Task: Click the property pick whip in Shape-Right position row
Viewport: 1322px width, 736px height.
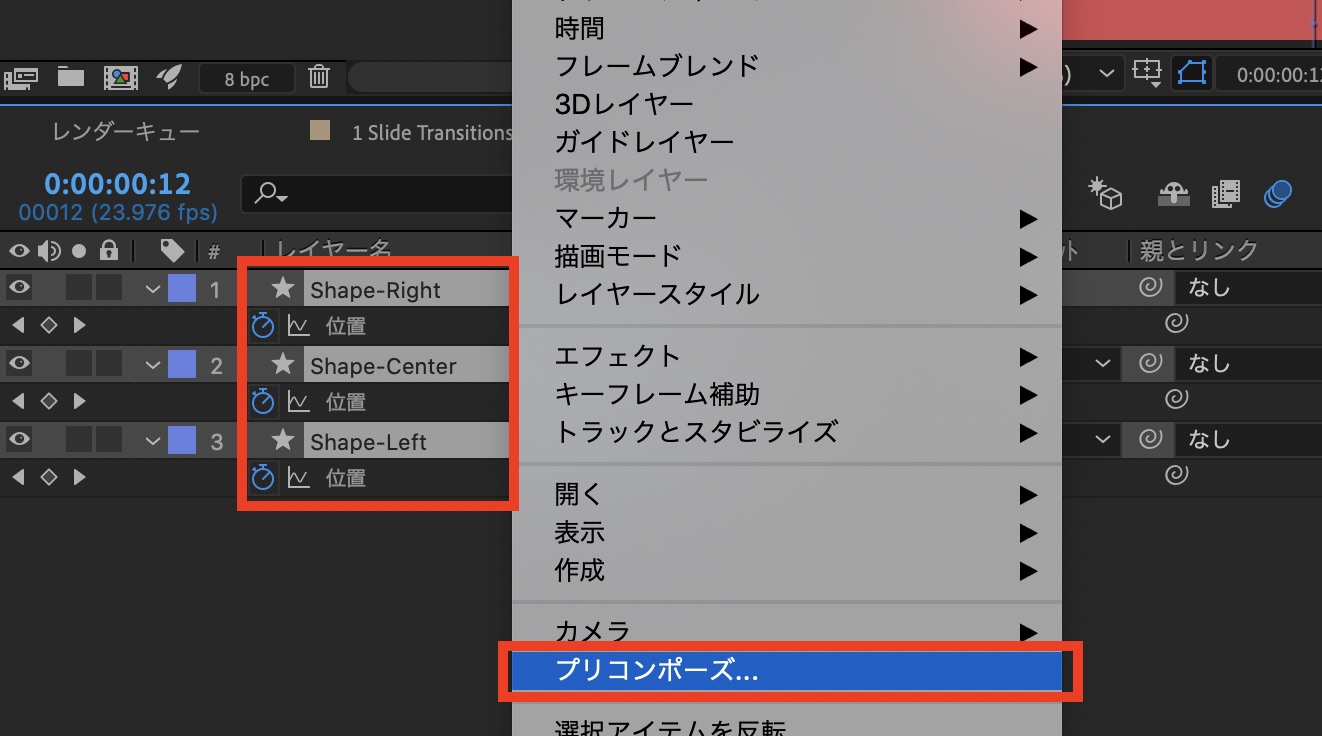Action: coord(1178,323)
